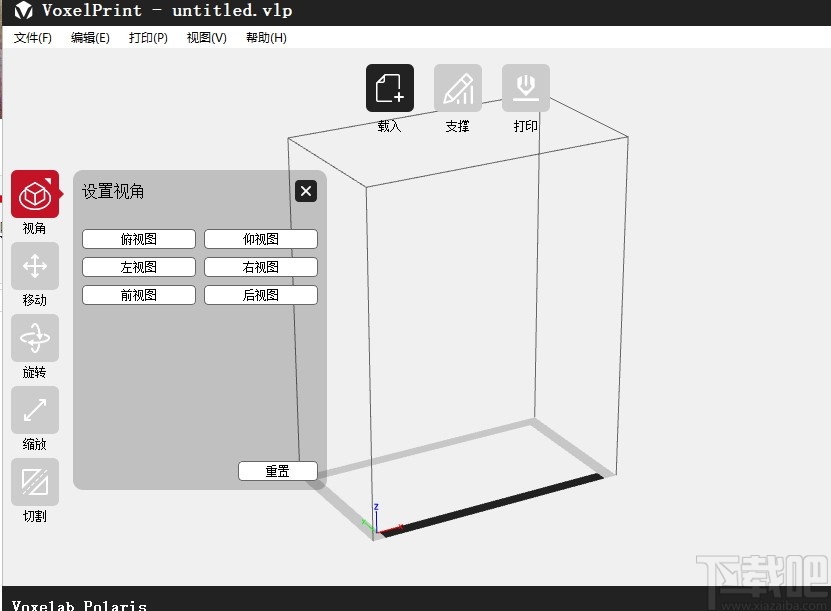This screenshot has height=611, width=831.
Task: Switch to 右视图 (right view)
Action: pos(261,266)
